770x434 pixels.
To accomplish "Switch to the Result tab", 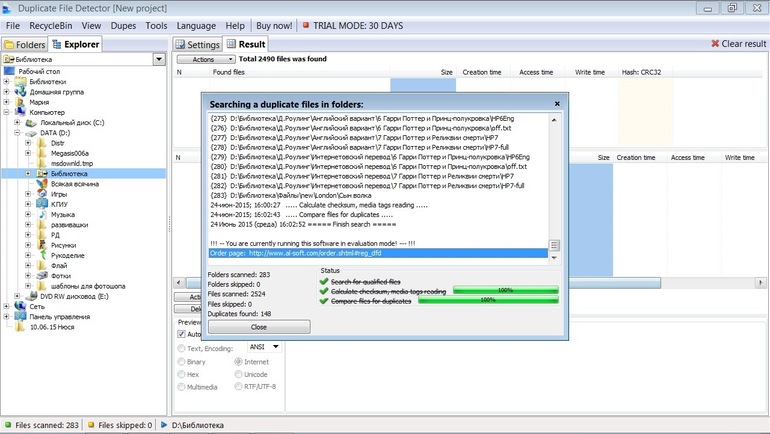I will 246,44.
